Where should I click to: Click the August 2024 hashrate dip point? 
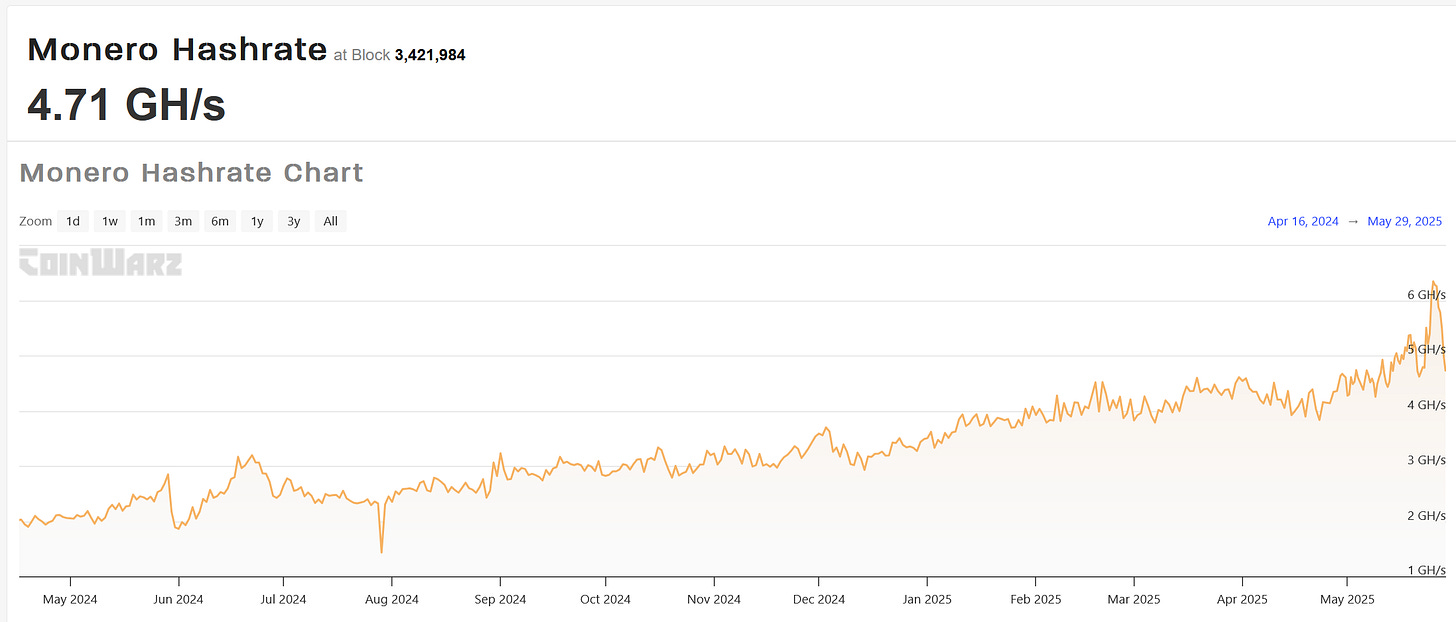(x=382, y=551)
